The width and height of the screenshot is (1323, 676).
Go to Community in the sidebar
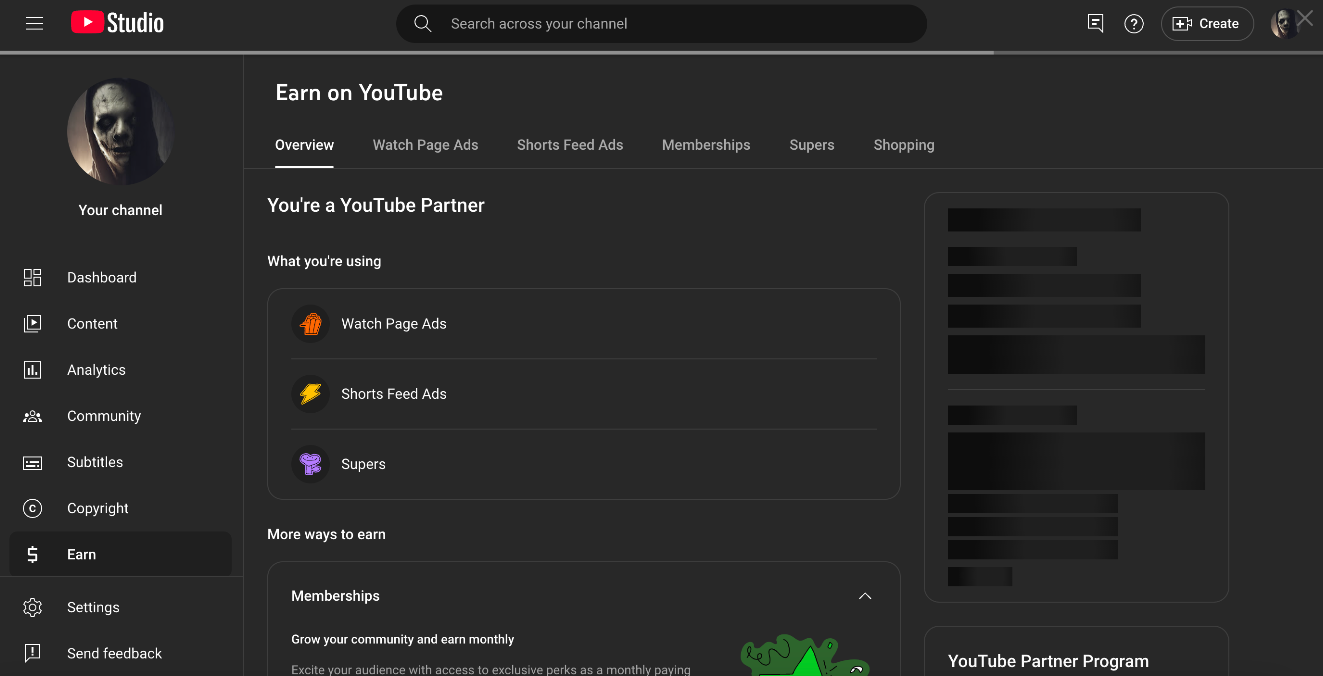tap(121, 416)
